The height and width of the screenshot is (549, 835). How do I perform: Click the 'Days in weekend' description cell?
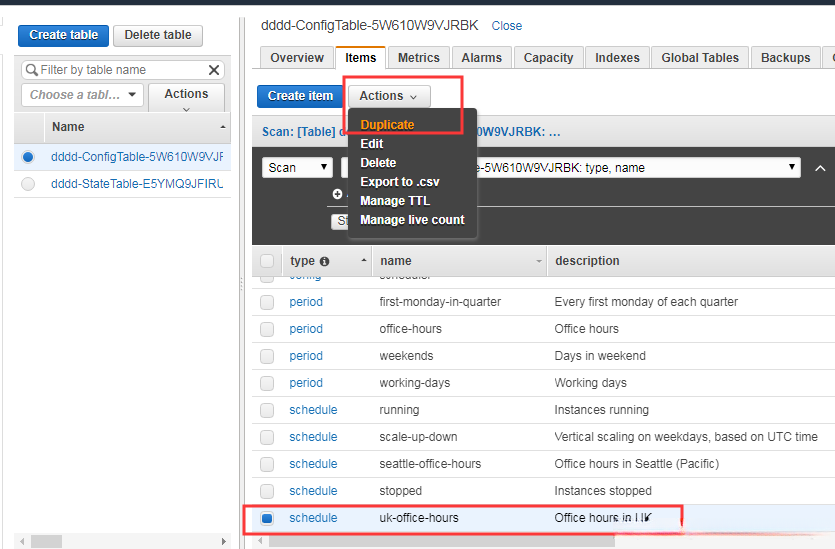click(600, 356)
